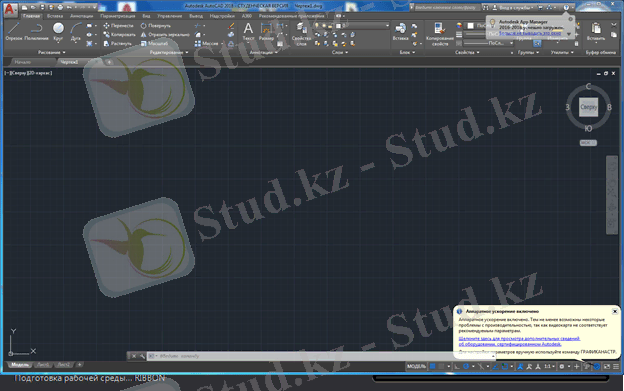Click the Вставить (paste) clipboard icon
624x391 pixels.
(596, 31)
